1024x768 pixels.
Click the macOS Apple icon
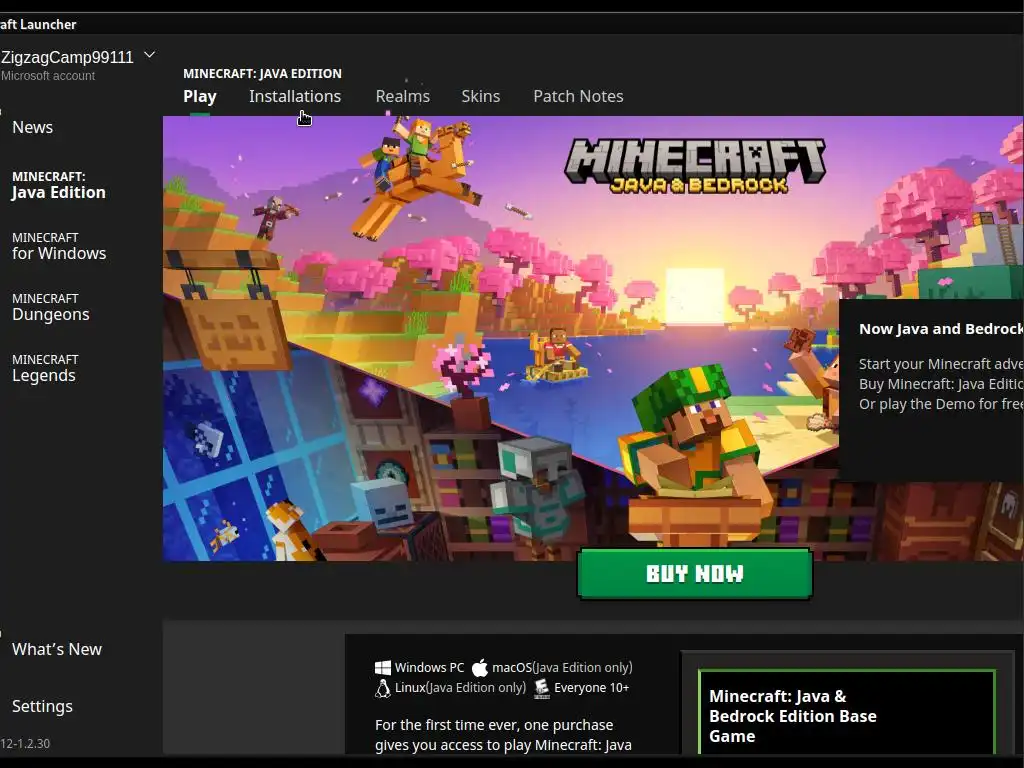click(x=480, y=667)
